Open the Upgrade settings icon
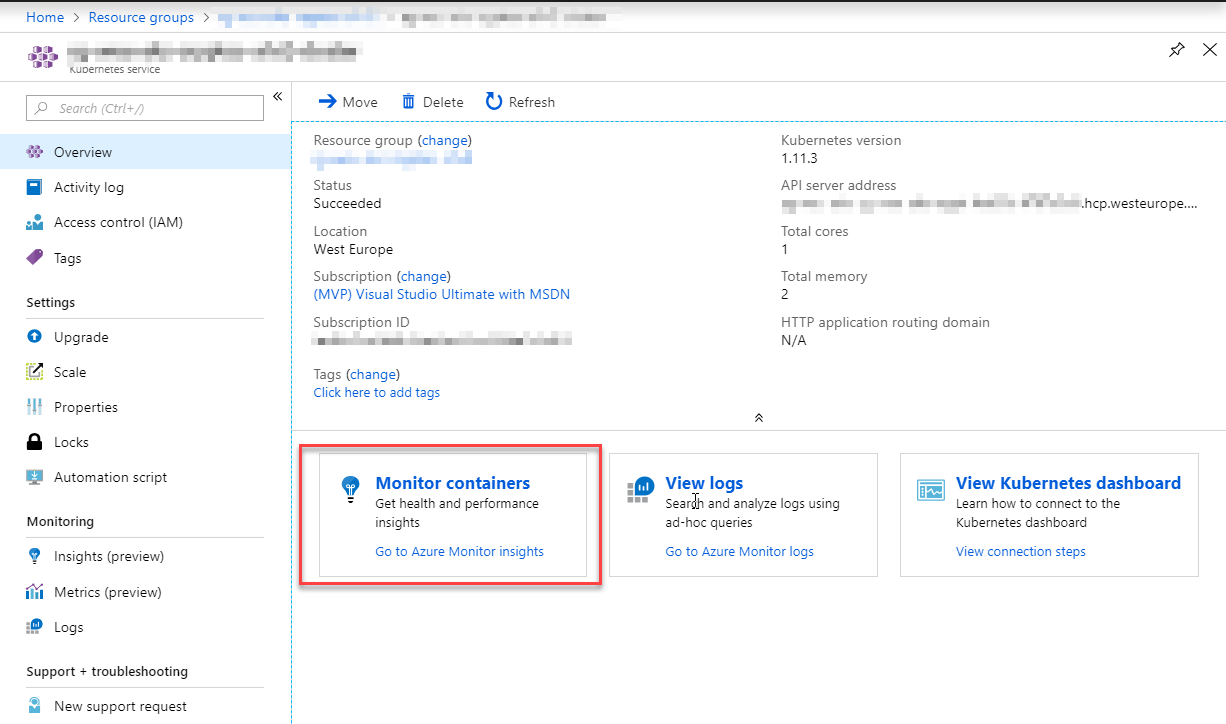 [x=35, y=337]
